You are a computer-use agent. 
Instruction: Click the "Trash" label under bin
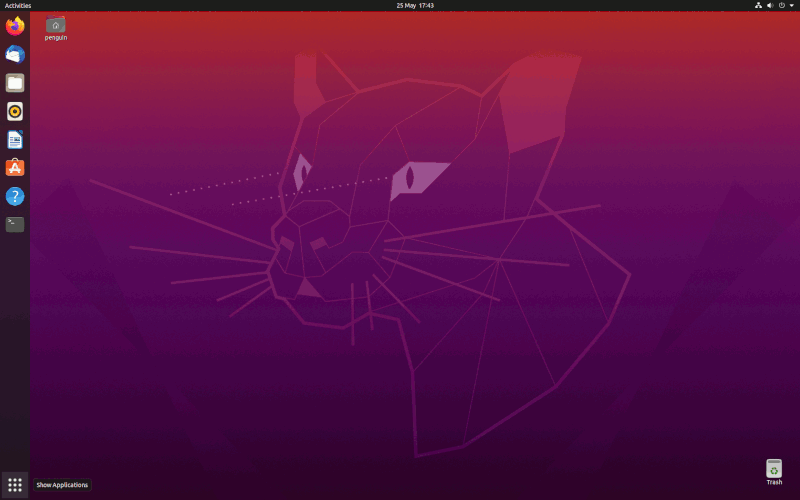[x=774, y=482]
